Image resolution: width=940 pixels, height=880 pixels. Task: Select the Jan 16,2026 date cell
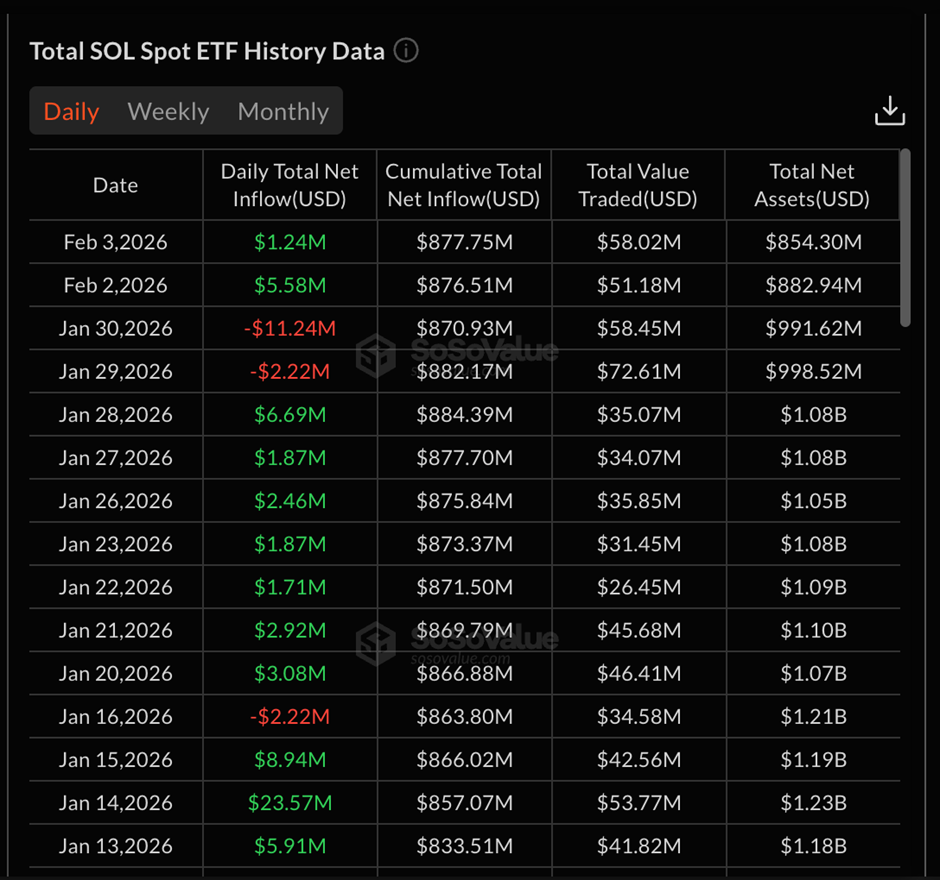115,716
